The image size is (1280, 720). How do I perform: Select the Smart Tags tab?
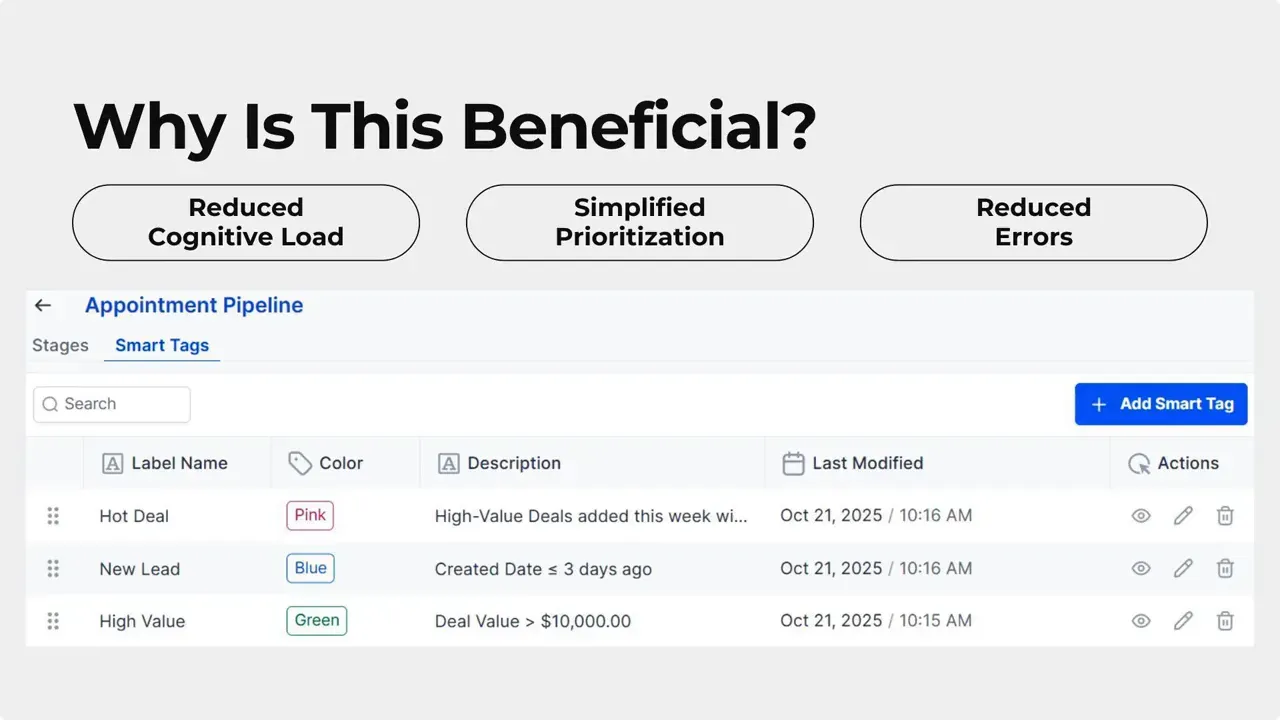coord(162,345)
